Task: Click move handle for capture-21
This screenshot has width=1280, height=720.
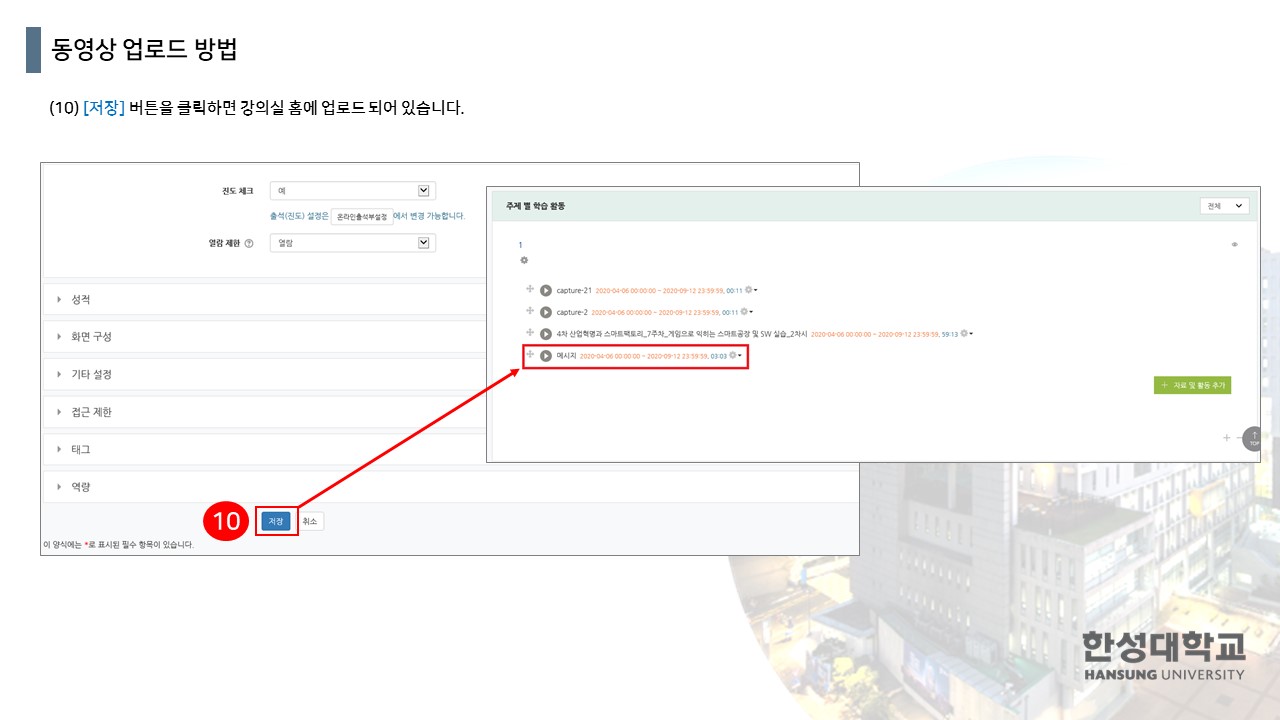Action: click(x=530, y=289)
